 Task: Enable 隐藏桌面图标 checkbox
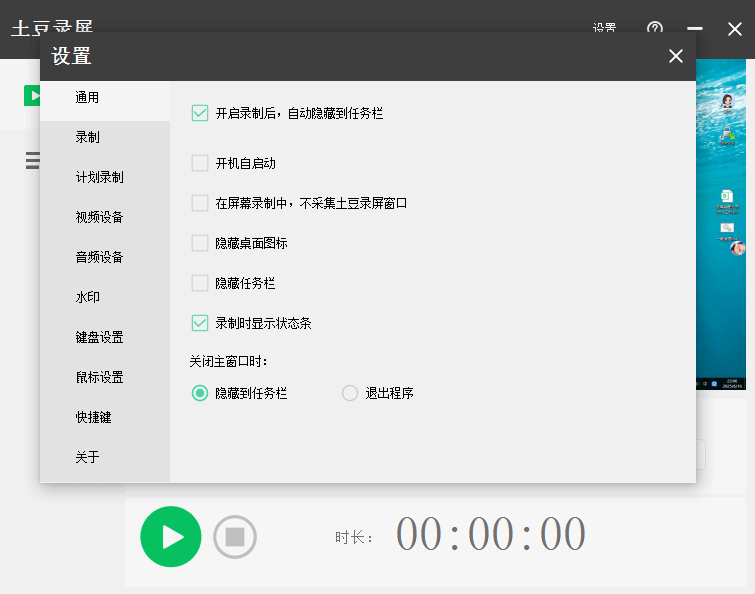(x=200, y=243)
